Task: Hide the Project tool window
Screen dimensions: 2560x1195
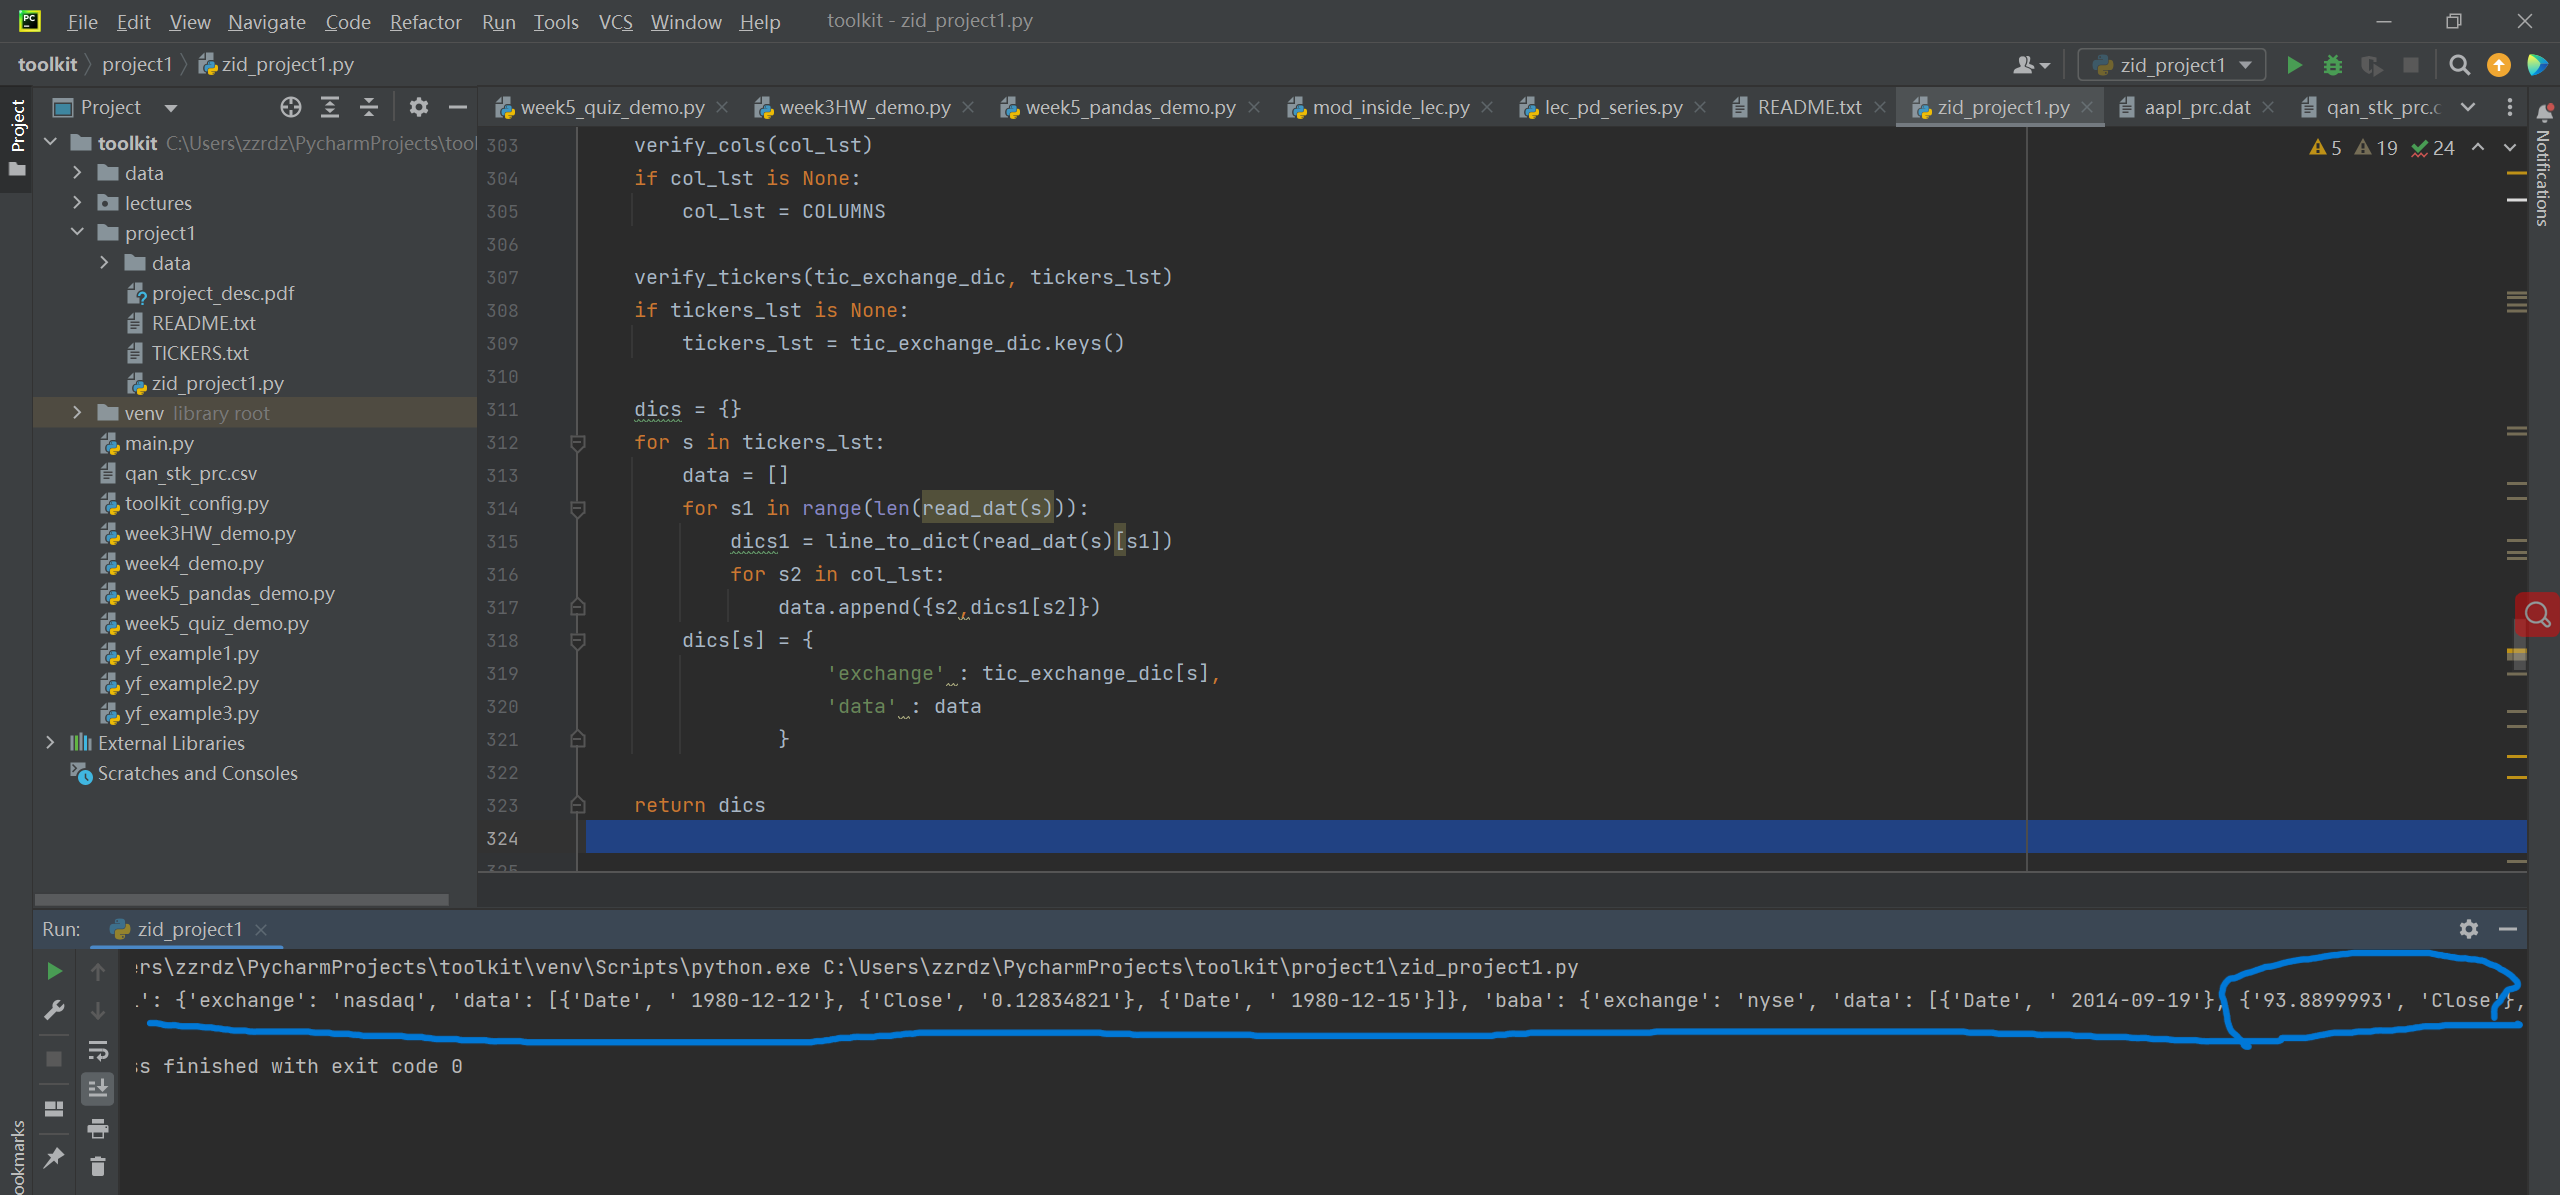Action: coord(458,107)
